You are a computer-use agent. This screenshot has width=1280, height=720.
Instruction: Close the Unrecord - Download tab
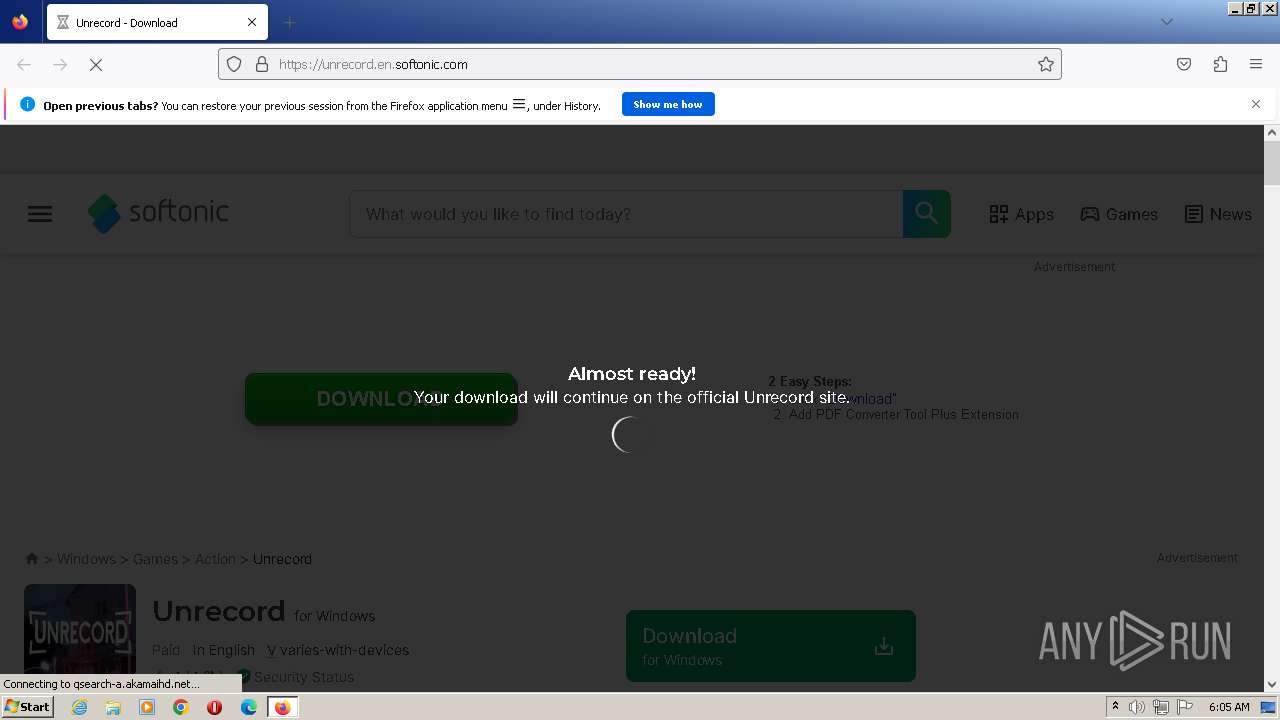(x=252, y=22)
